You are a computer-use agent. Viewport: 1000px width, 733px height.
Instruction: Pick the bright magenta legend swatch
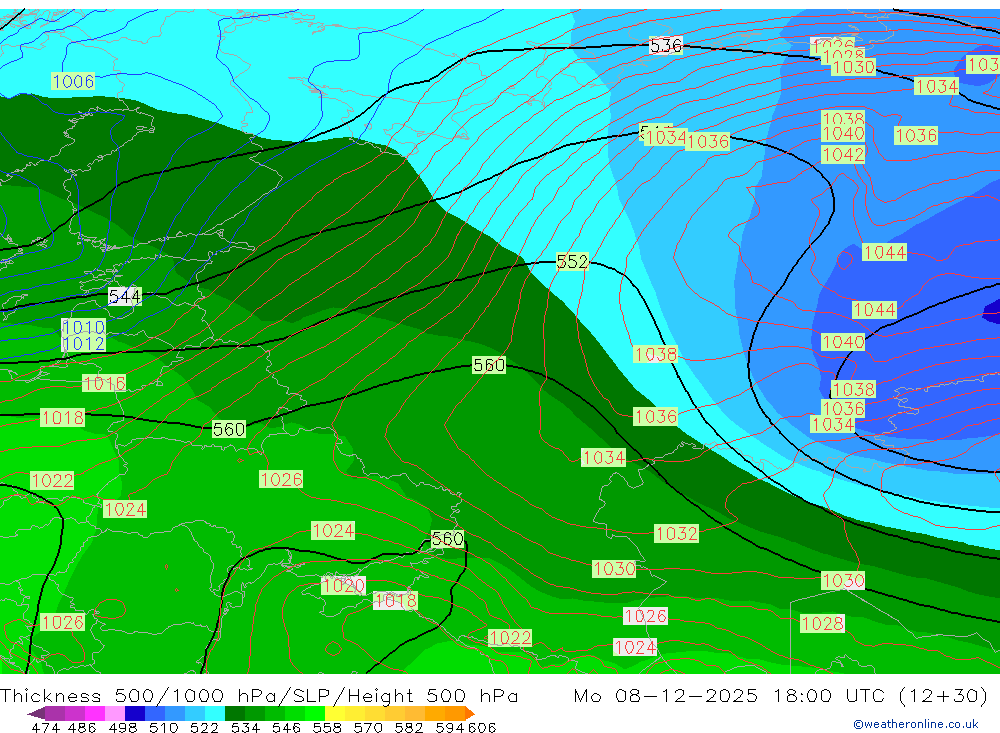pos(94,713)
